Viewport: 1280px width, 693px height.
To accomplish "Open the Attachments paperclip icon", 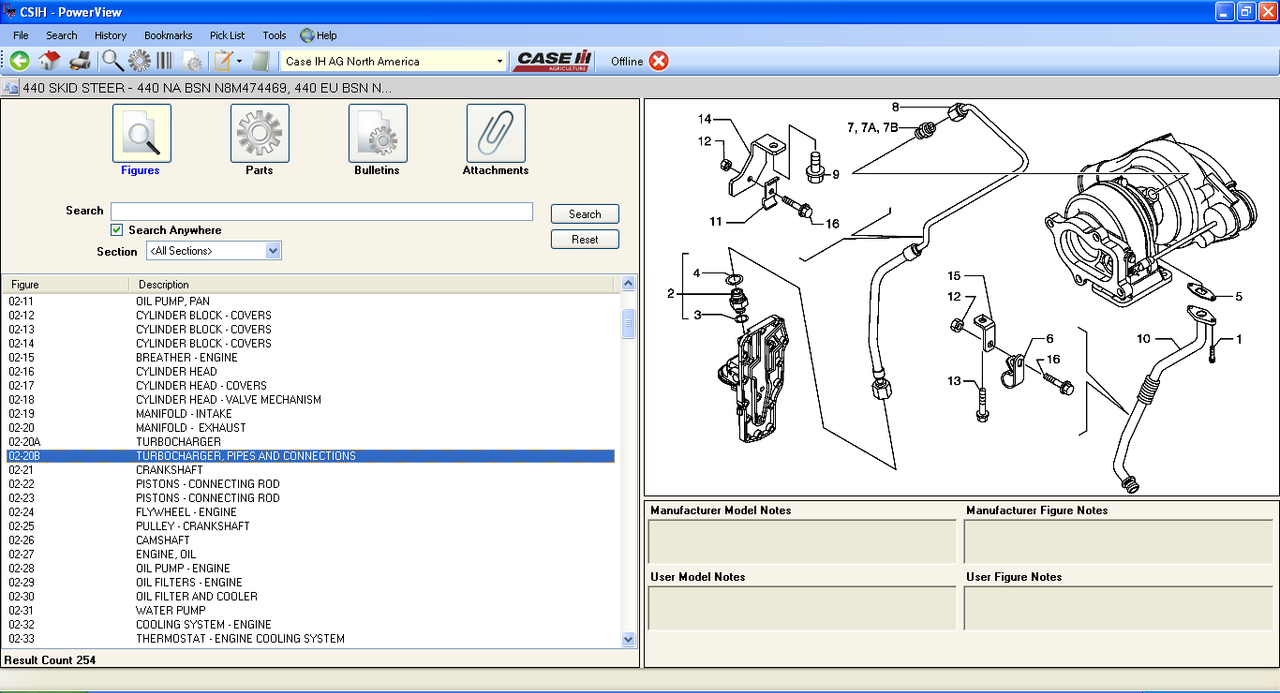I will coord(495,133).
